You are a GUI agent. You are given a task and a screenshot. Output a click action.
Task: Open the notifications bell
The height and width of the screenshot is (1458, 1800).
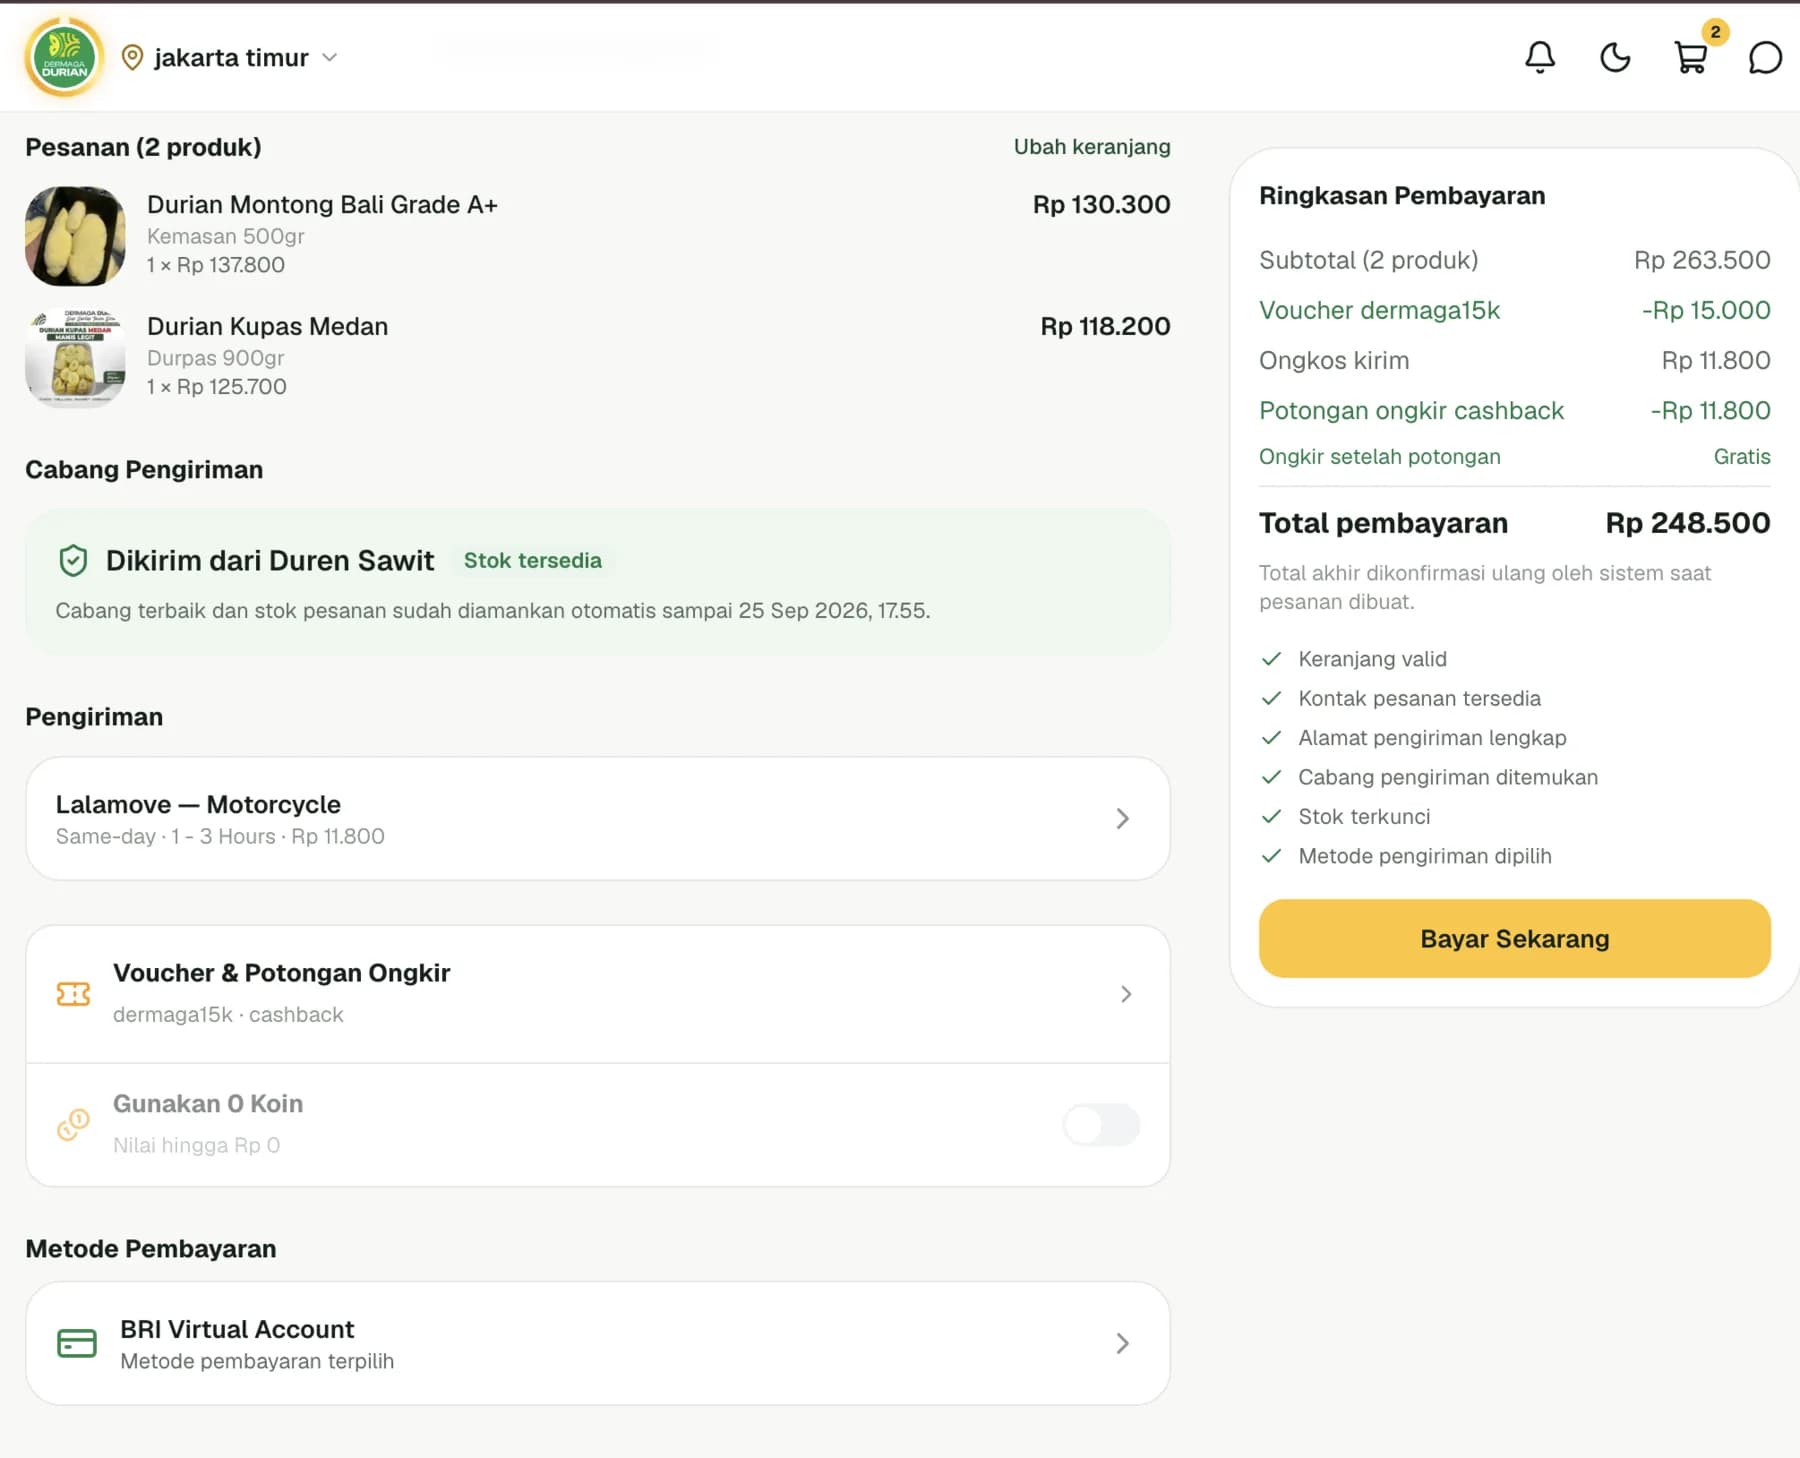tap(1539, 57)
